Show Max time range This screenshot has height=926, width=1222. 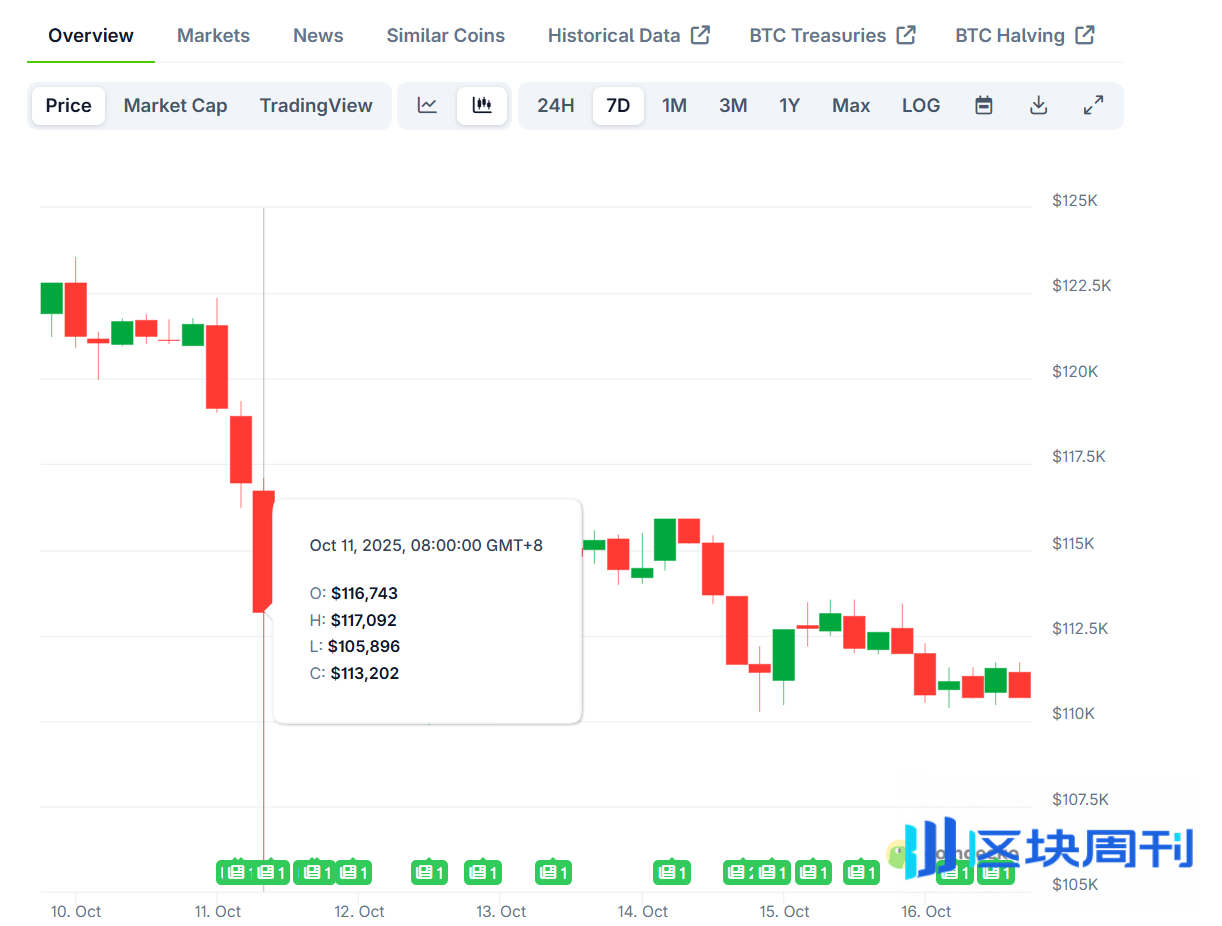click(851, 106)
